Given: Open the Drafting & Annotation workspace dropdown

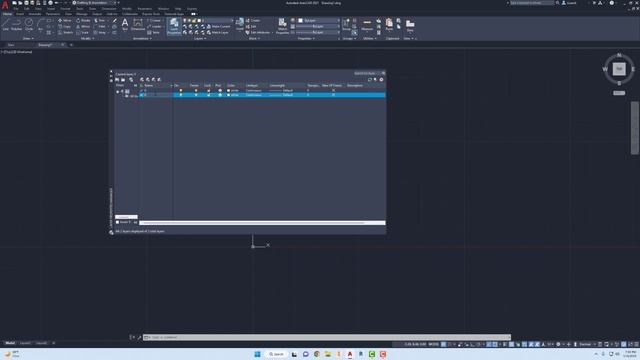Looking at the screenshot, I should 96,3.
